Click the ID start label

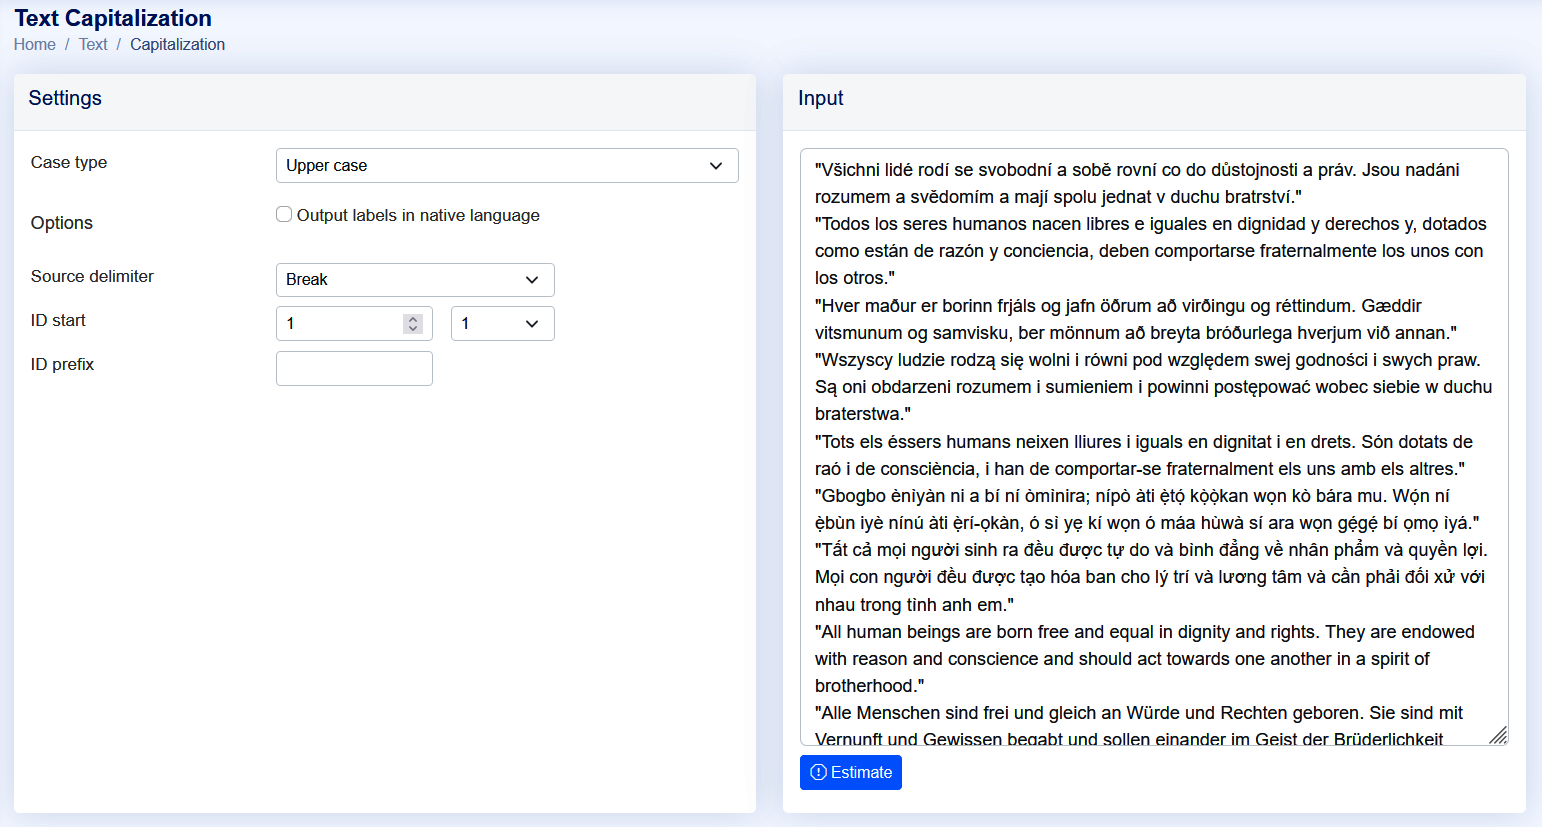click(x=58, y=320)
